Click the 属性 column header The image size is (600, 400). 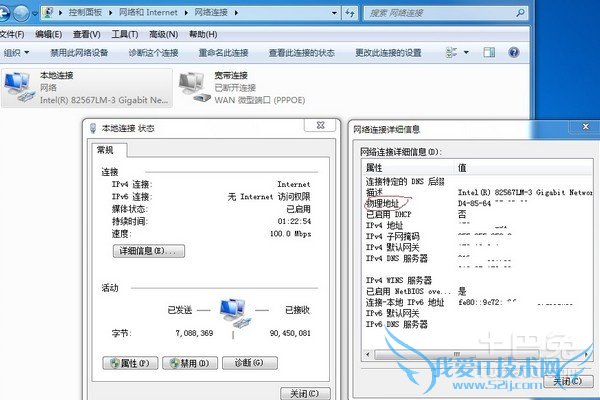[x=408, y=167]
